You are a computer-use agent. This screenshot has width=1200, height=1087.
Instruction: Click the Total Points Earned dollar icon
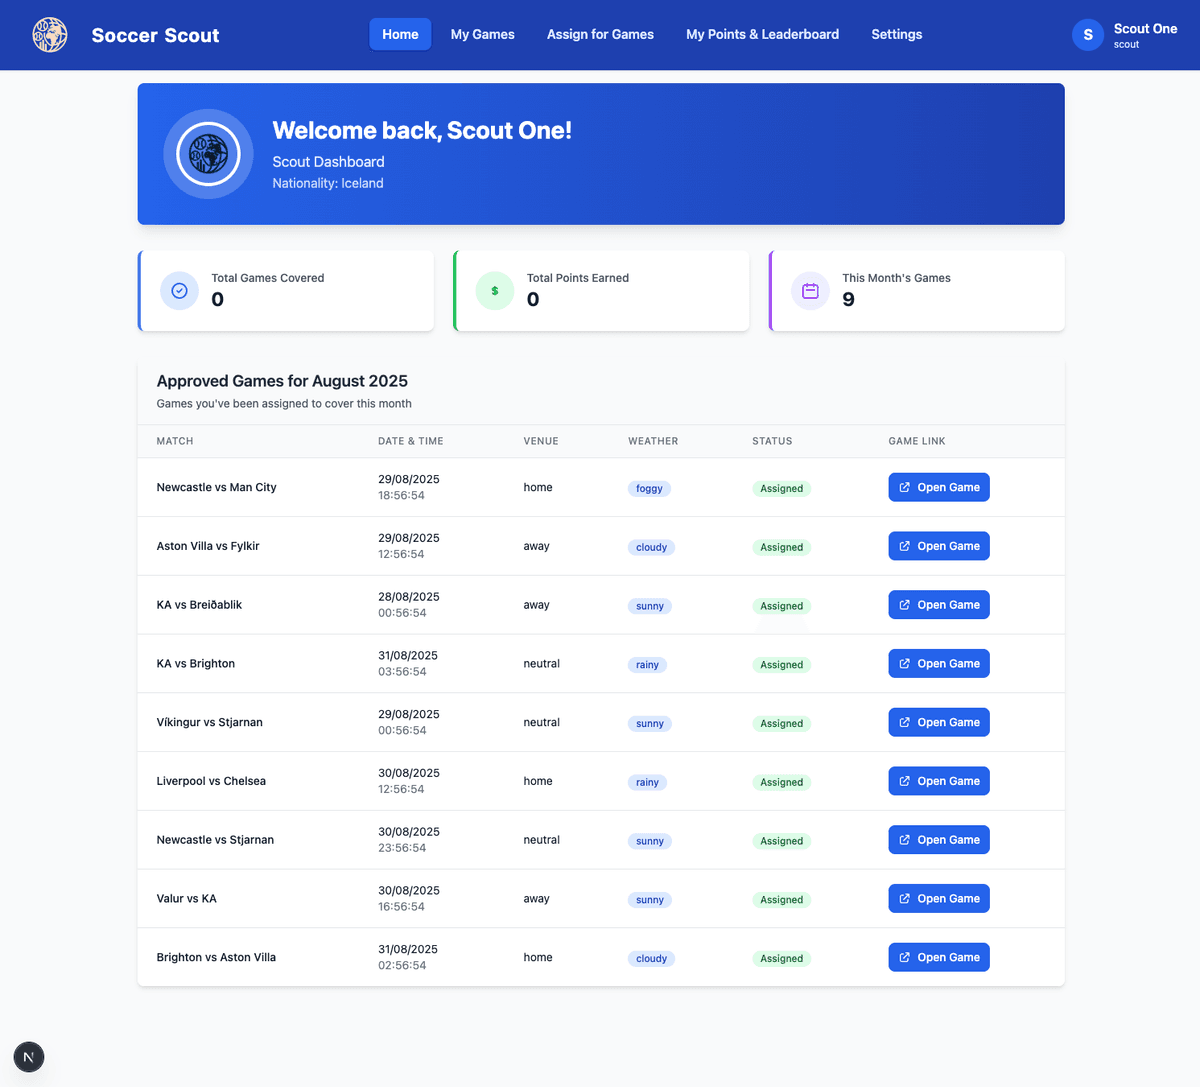[495, 291]
